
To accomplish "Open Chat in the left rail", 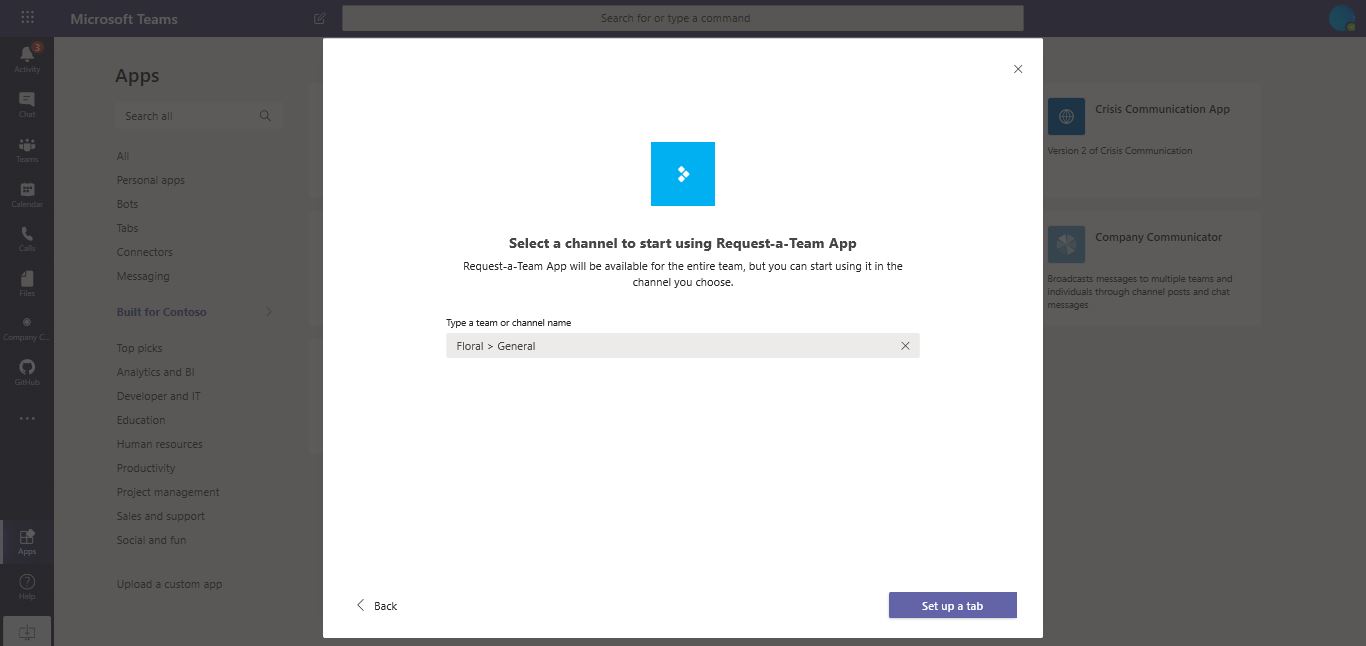I will (x=27, y=104).
